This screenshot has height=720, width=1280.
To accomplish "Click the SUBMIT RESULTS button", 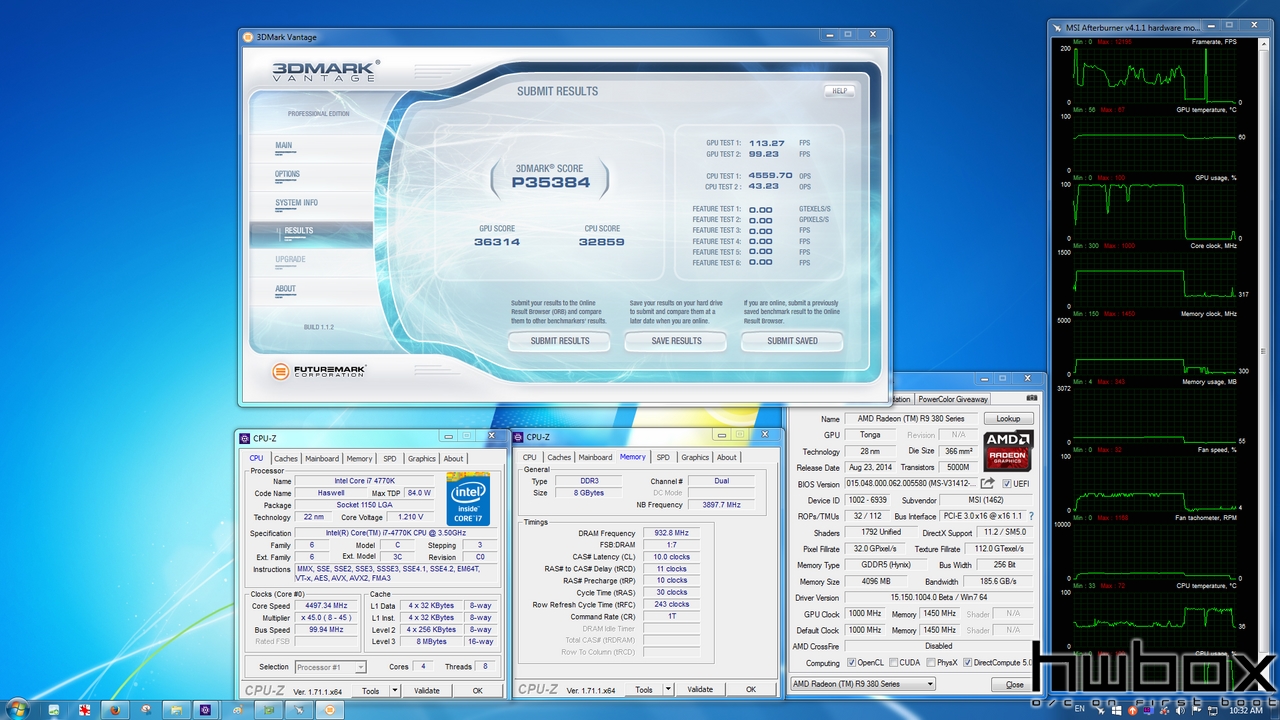I will (x=560, y=341).
